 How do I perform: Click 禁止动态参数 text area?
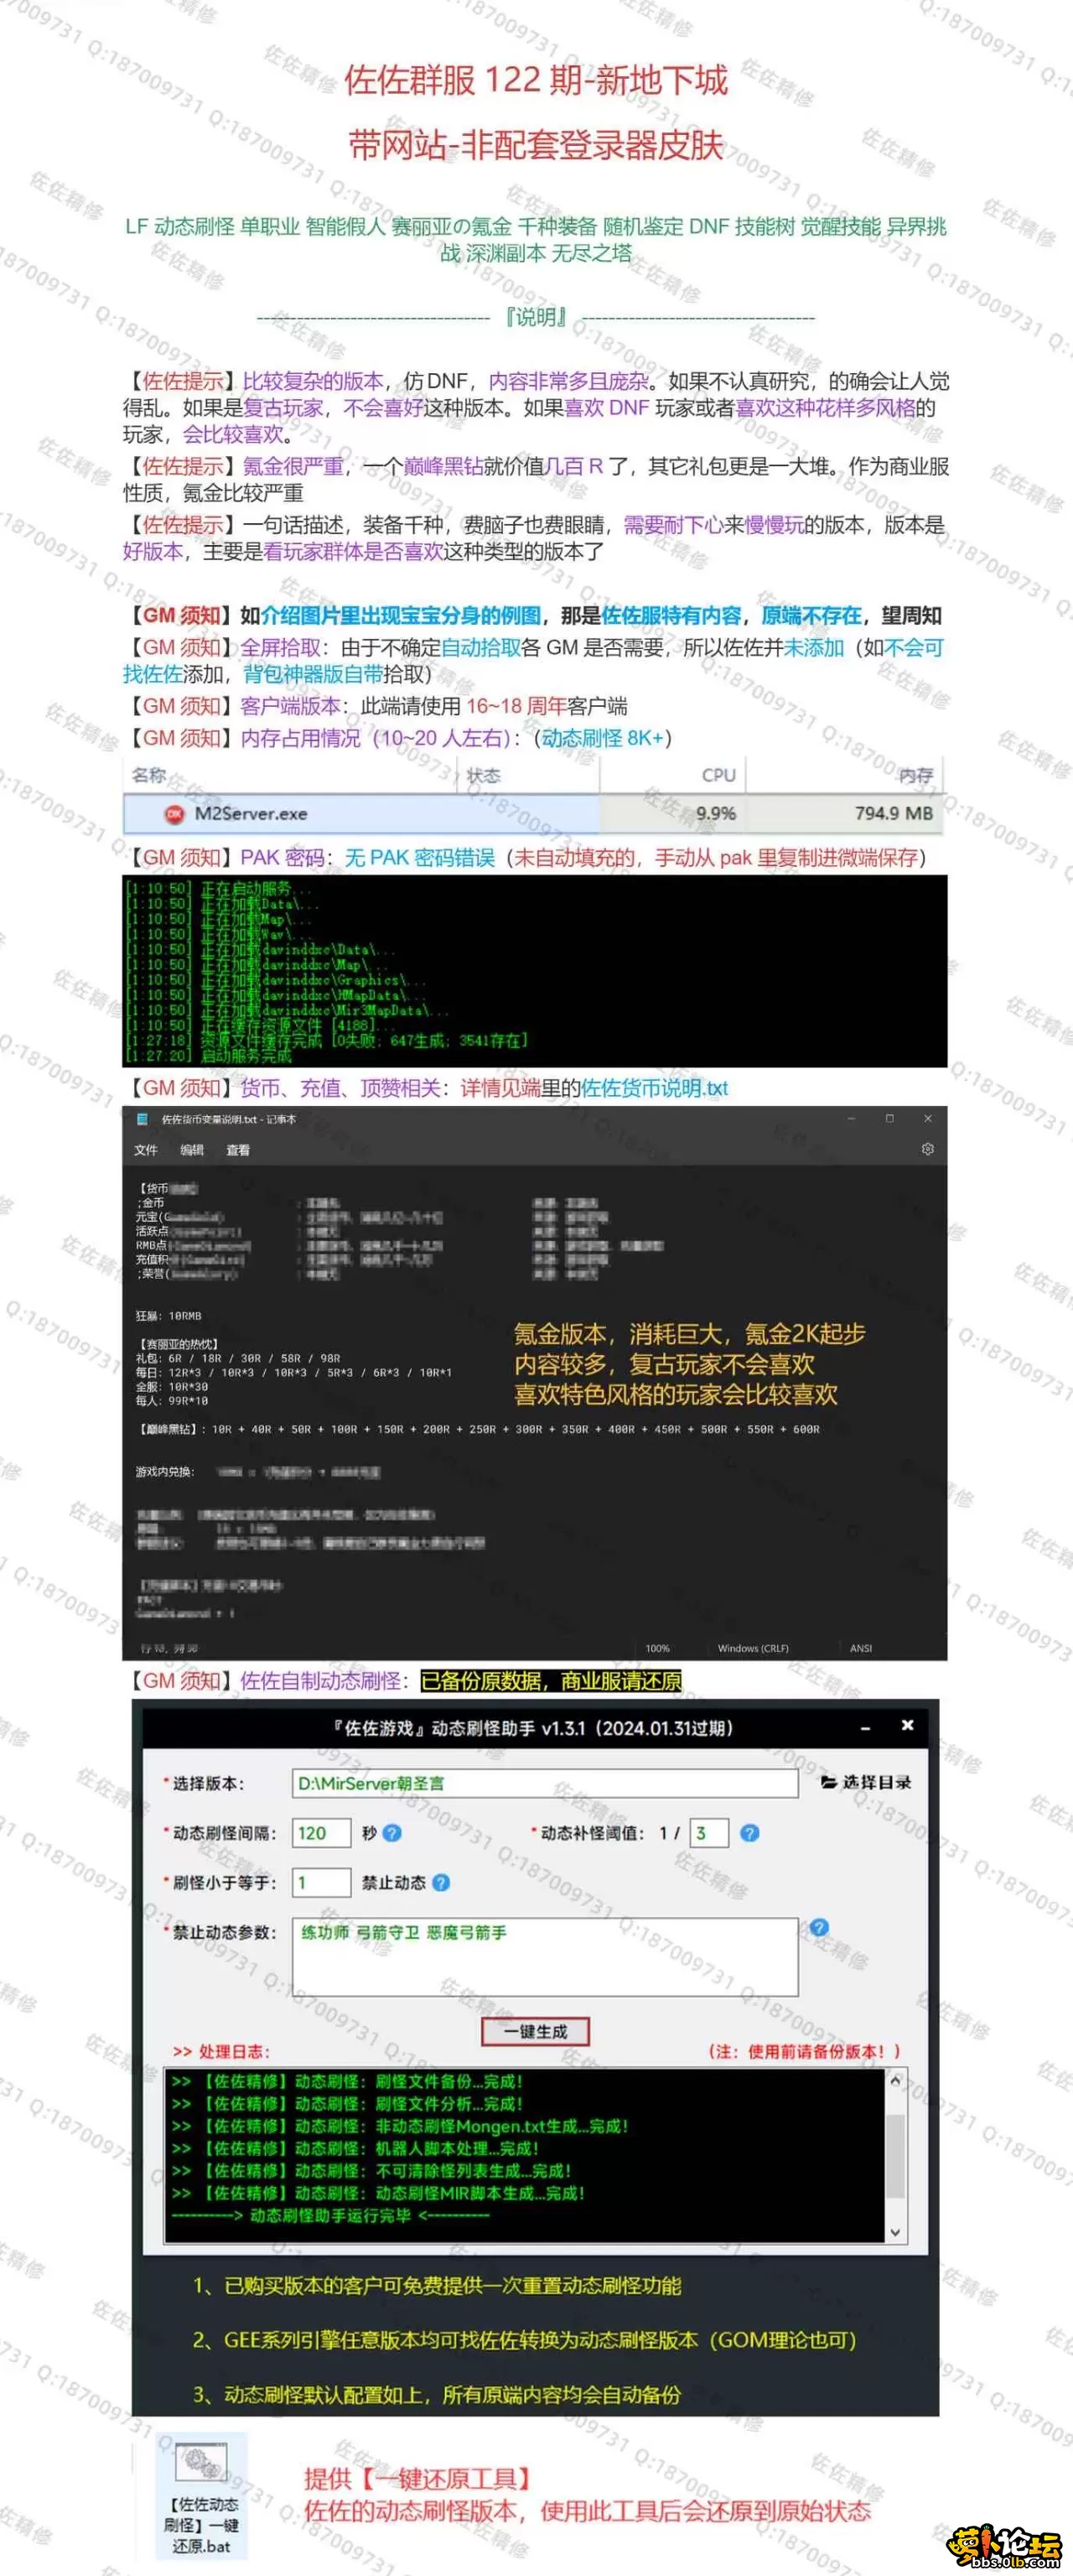[545, 1956]
